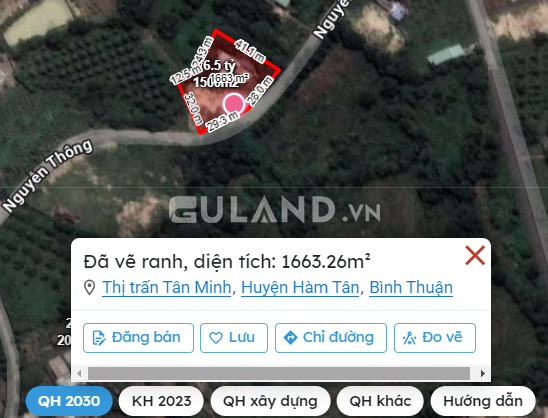
Task: Toggle the QH 2030 planning layer
Action: pos(69,401)
